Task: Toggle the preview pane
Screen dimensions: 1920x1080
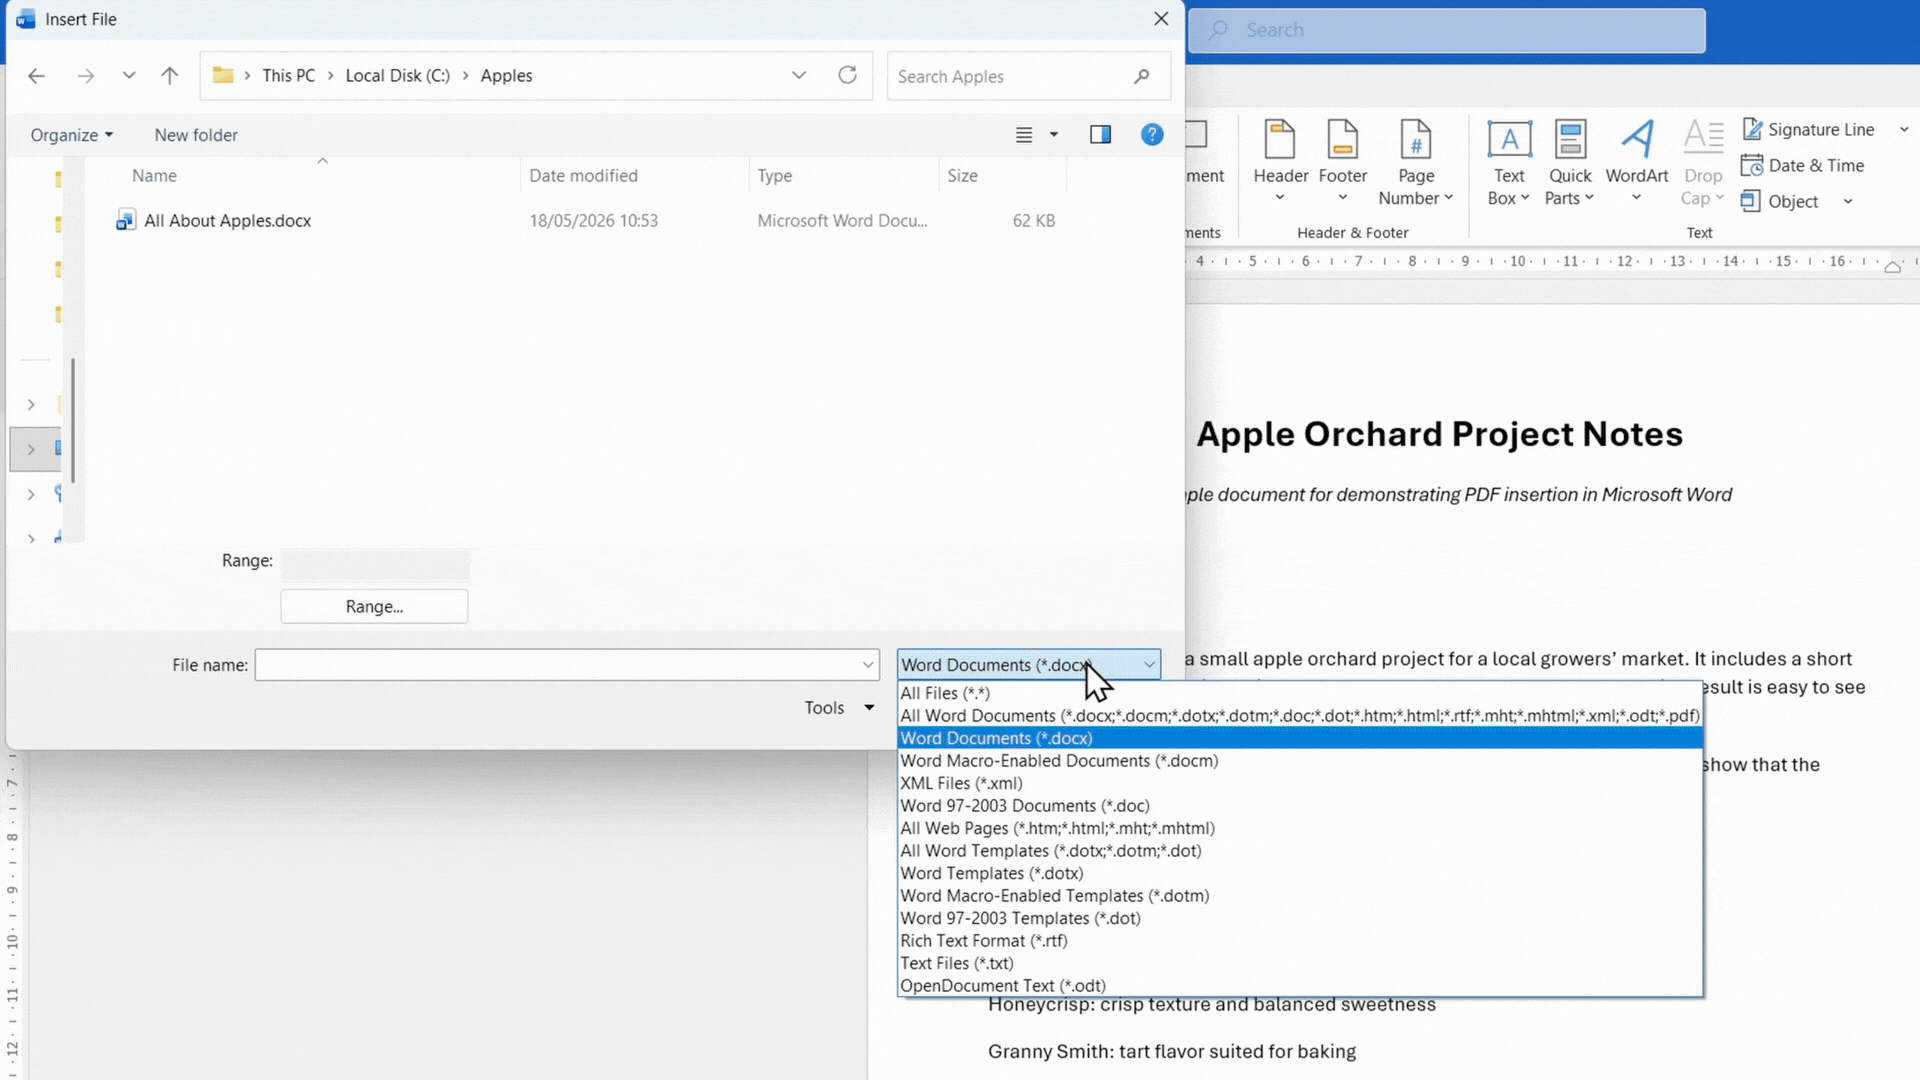Action: click(x=1101, y=135)
